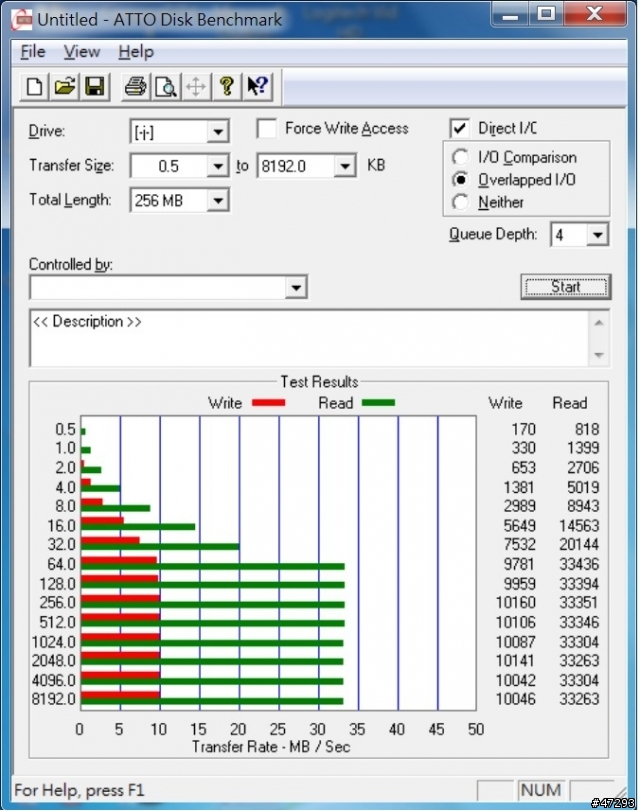This screenshot has height=811, width=640.
Task: Click inside the Description text box
Action: click(309, 338)
